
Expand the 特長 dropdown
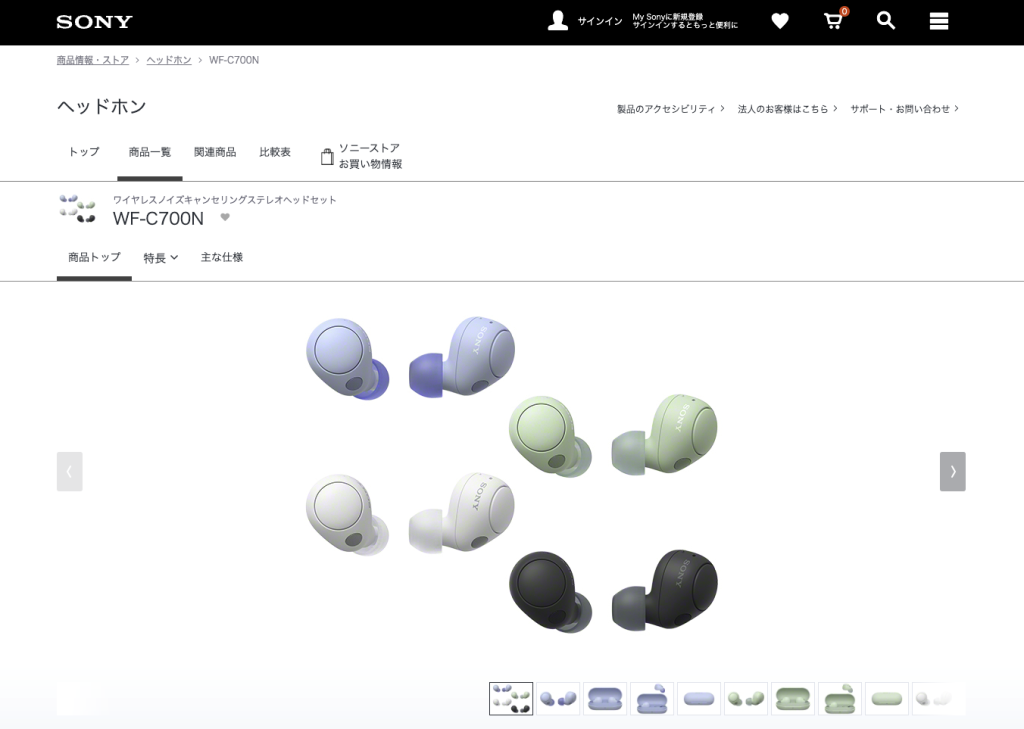tap(161, 258)
